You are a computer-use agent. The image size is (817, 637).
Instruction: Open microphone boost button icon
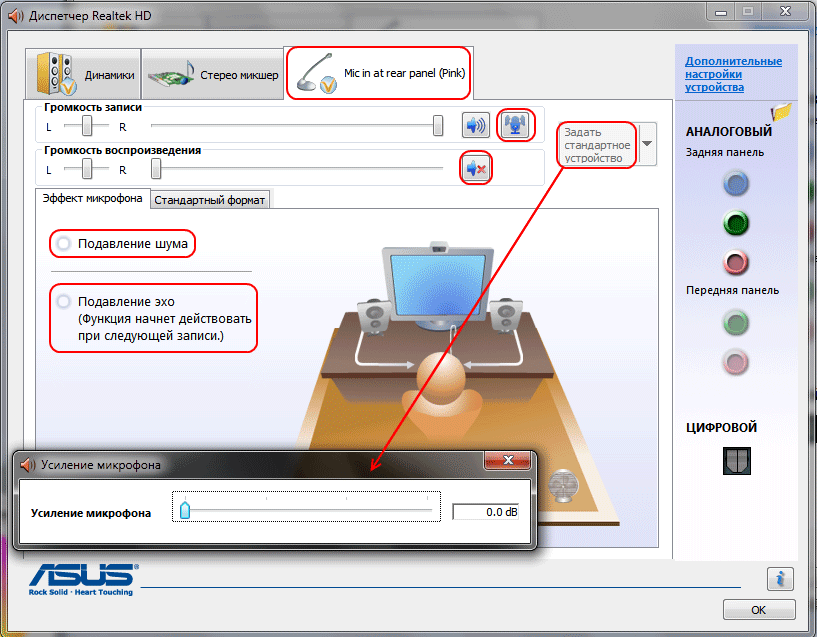[515, 125]
